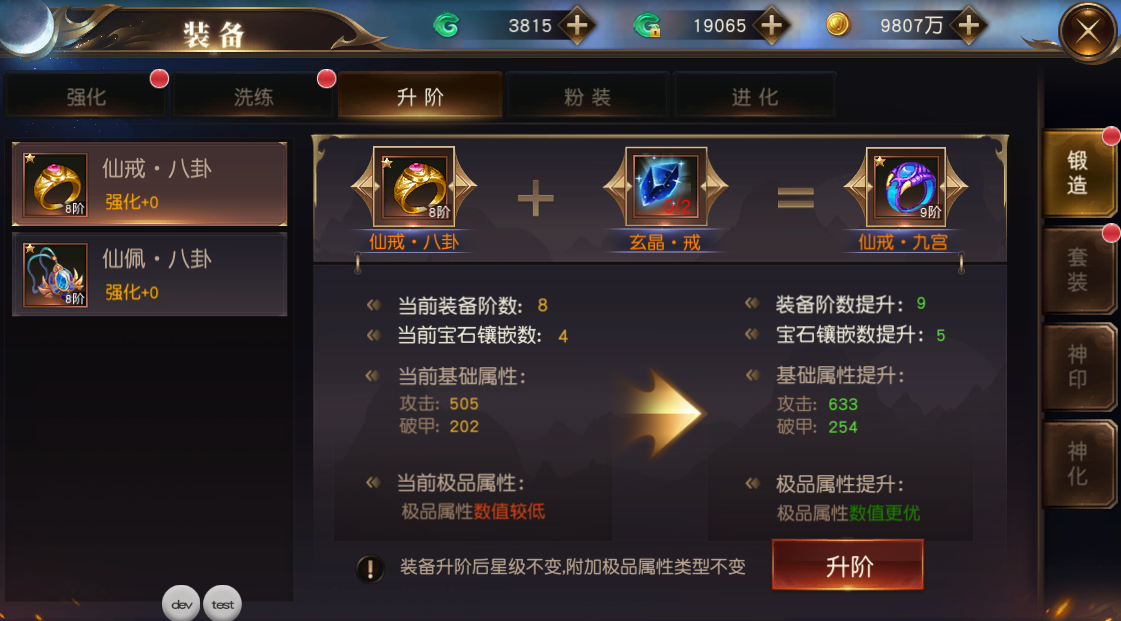The width and height of the screenshot is (1121, 621).
Task: Select 仙佩·八卦 pendant in equipment list
Action: (149, 274)
